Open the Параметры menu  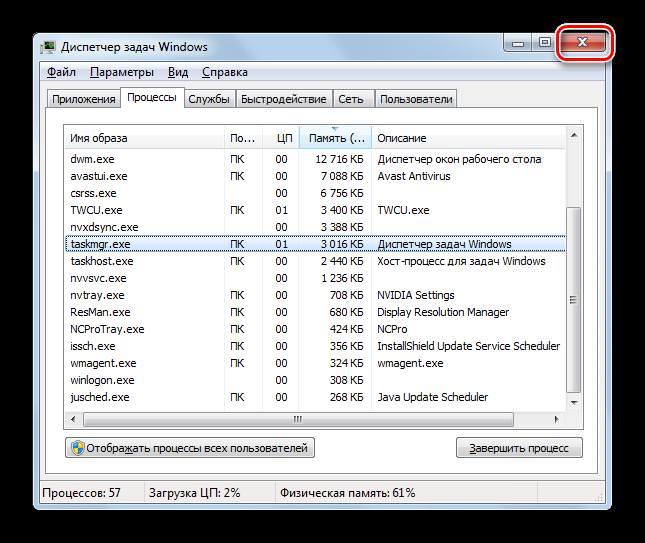[122, 72]
